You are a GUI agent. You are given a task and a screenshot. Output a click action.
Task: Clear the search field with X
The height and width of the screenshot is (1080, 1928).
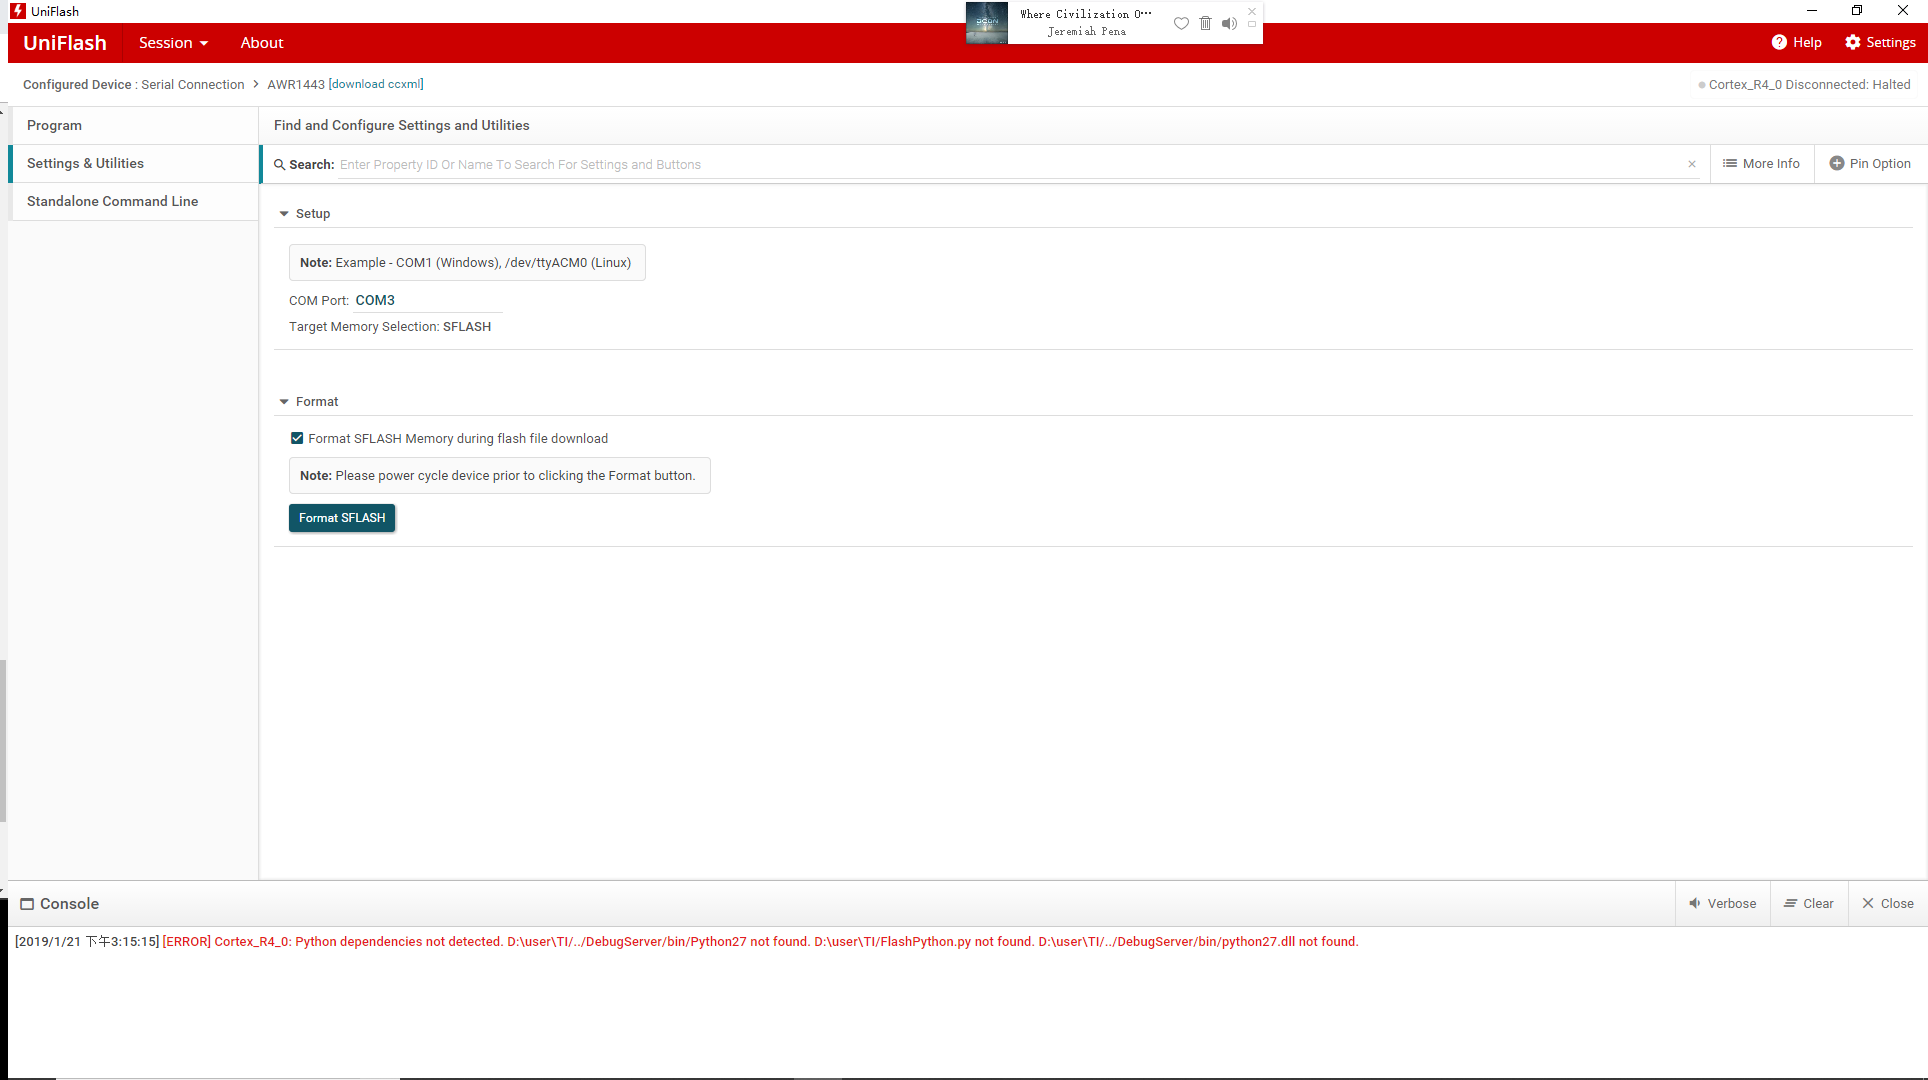point(1692,164)
